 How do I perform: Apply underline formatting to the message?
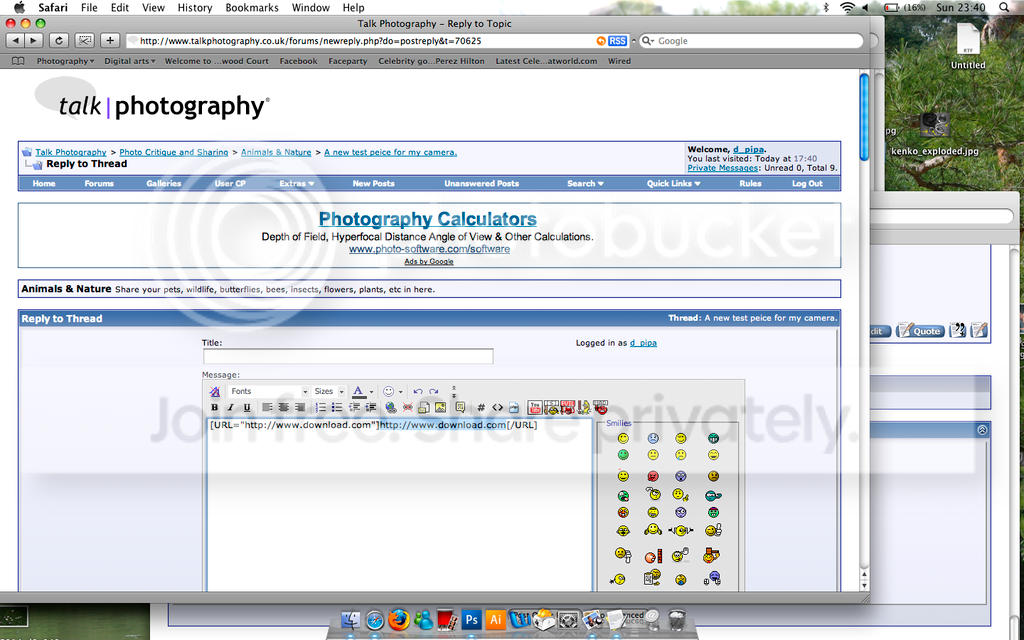247,407
